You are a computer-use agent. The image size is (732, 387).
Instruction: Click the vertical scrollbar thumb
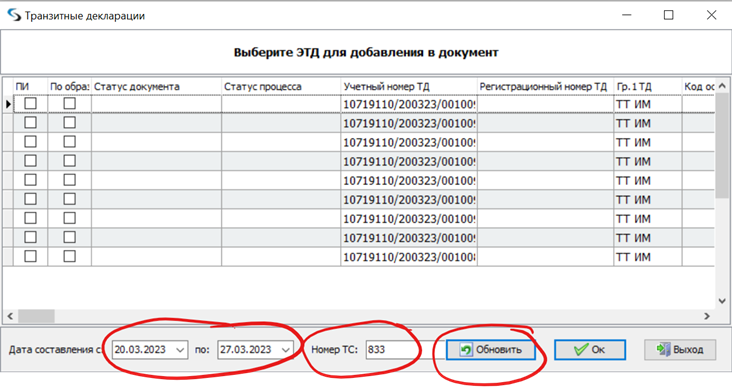coord(722,146)
